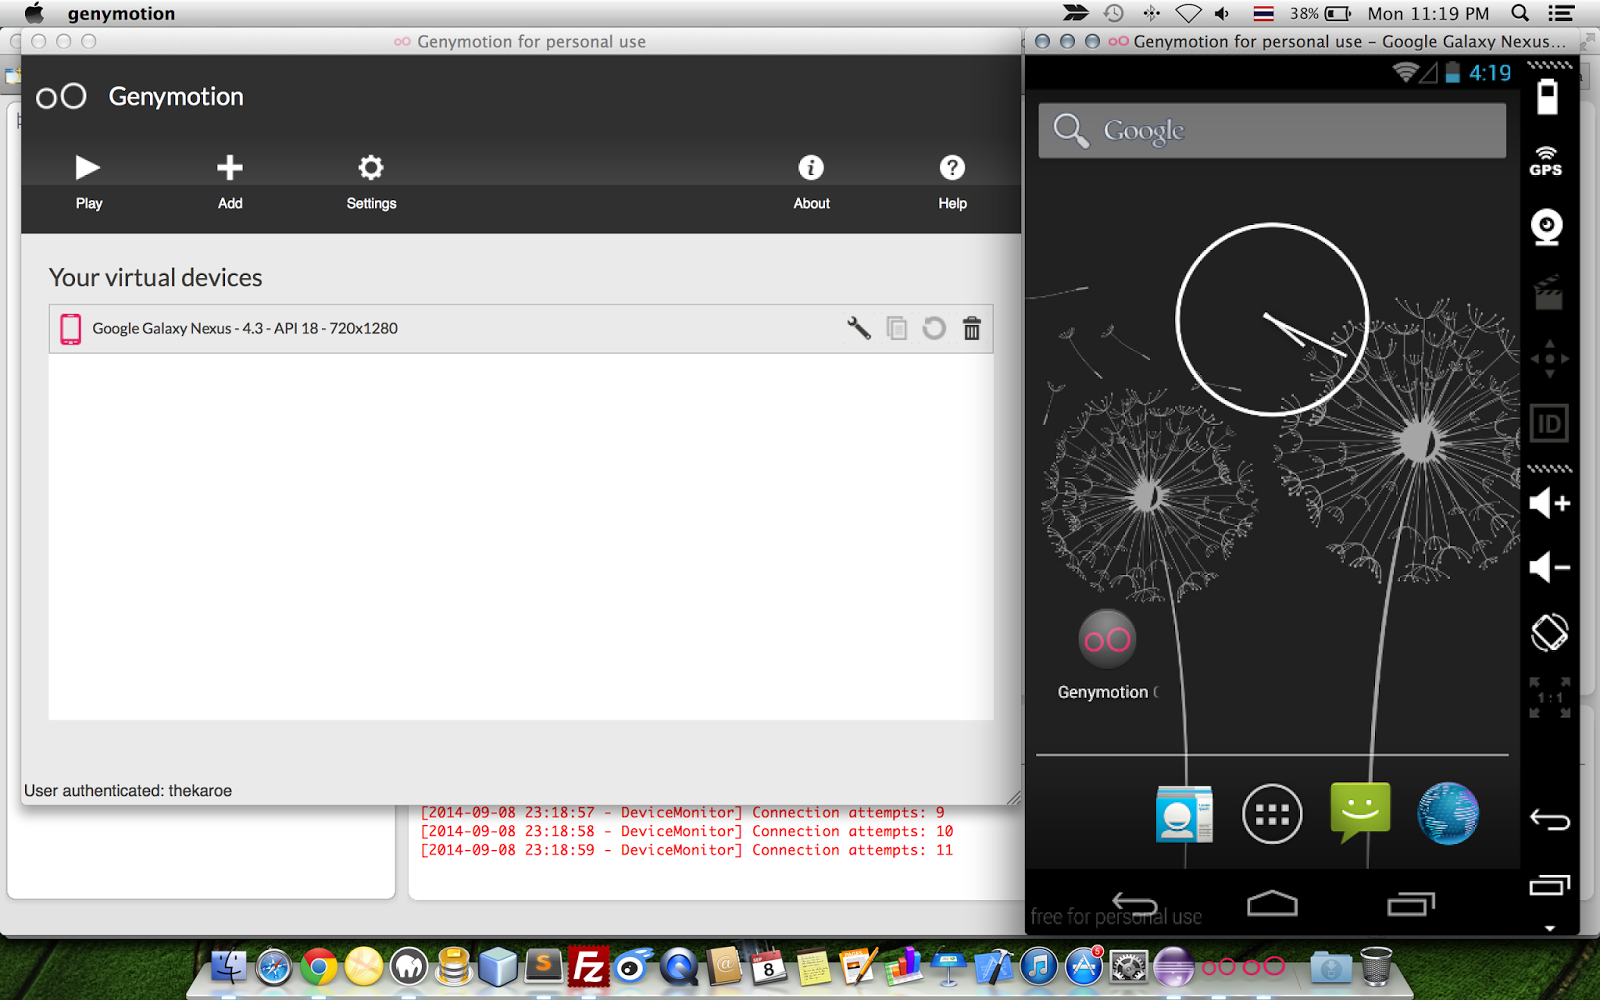Open the emulator camera widget
Image resolution: width=1600 pixels, height=1000 pixels.
pyautogui.click(x=1547, y=227)
